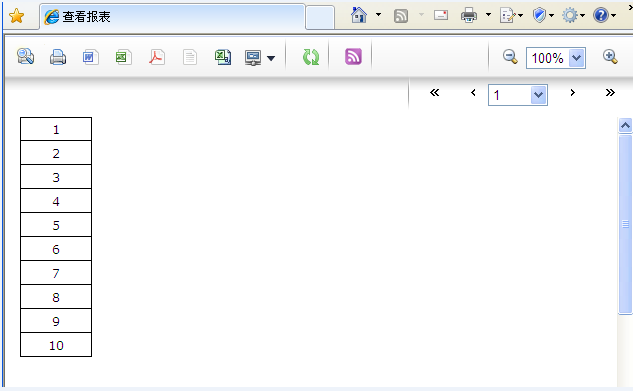Zoom in with the plus magnifier
633x391 pixels.
point(610,56)
